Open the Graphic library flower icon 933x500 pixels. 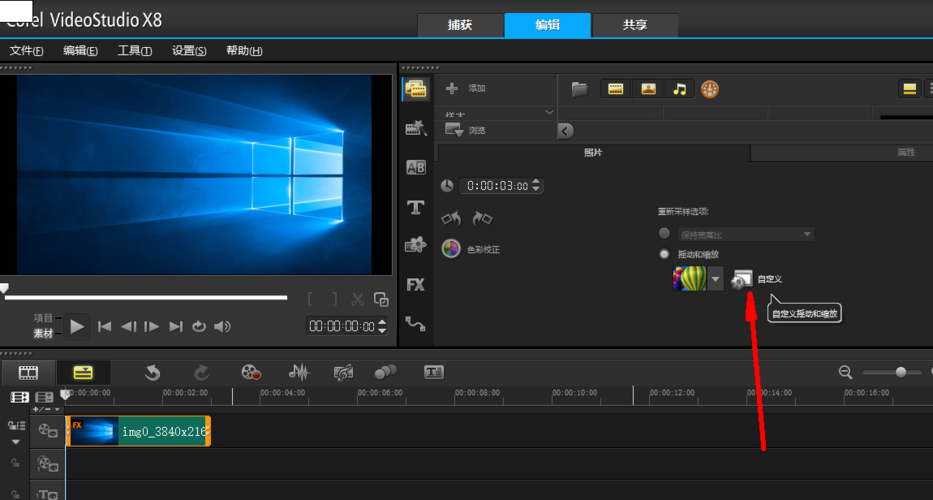coord(415,245)
